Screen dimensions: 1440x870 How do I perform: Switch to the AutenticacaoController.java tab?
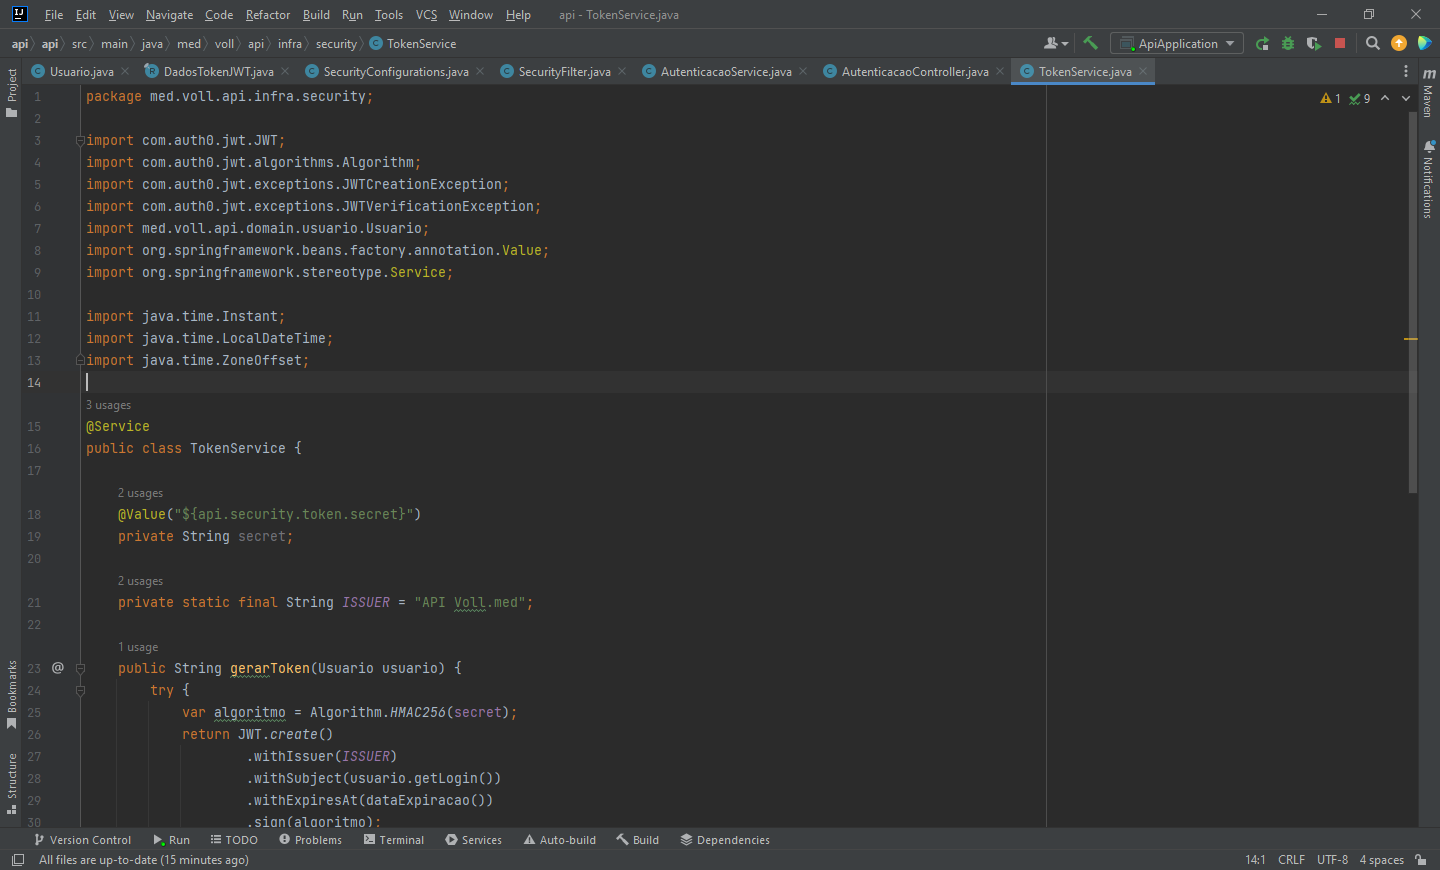pos(915,71)
